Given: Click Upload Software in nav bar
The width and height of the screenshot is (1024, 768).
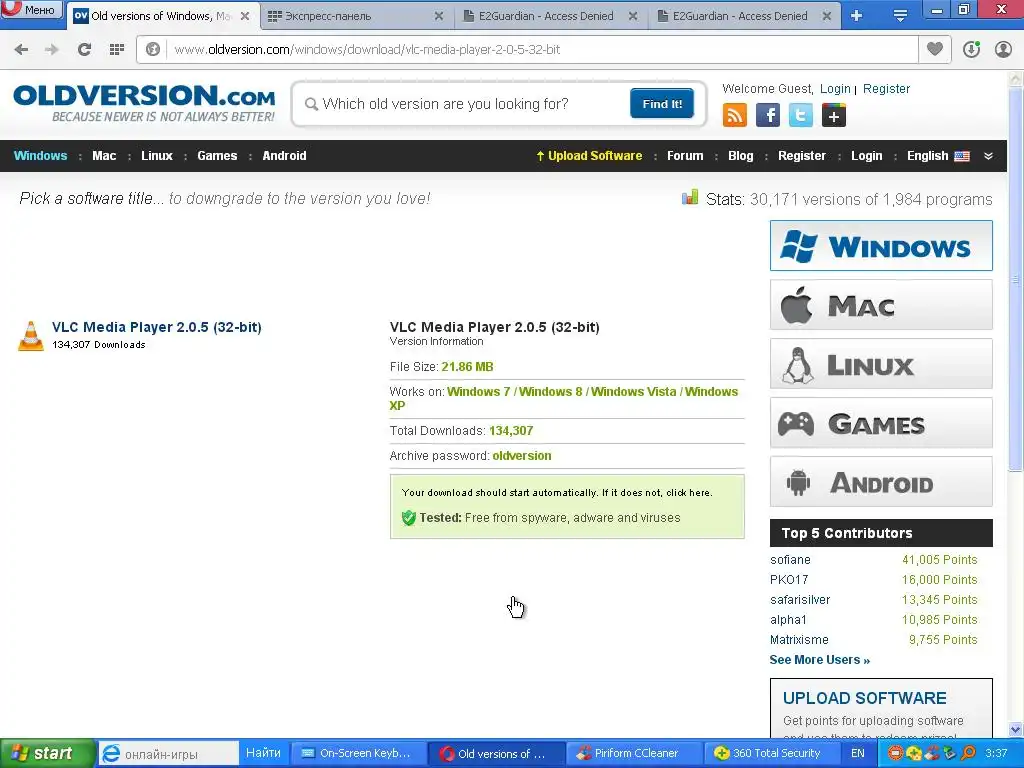Looking at the screenshot, I should click(589, 155).
